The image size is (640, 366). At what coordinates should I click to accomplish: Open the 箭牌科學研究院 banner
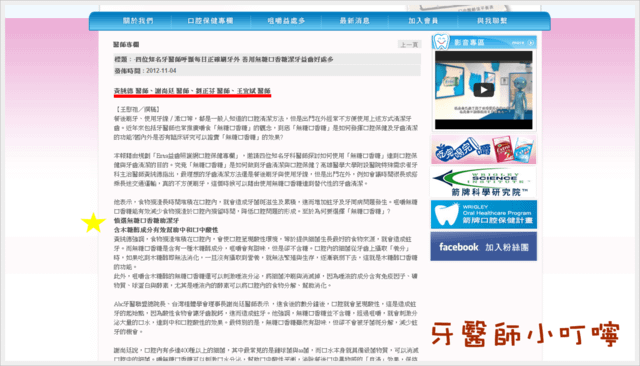pyautogui.click(x=484, y=182)
